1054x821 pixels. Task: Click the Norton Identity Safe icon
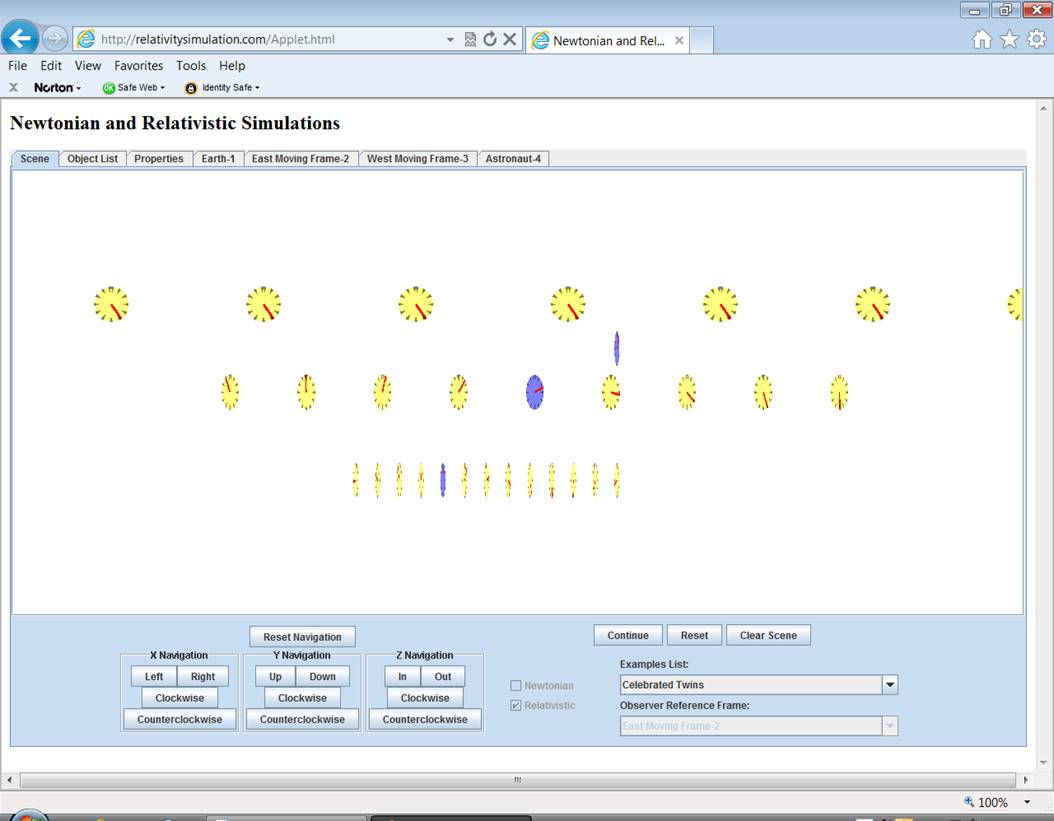coord(191,88)
